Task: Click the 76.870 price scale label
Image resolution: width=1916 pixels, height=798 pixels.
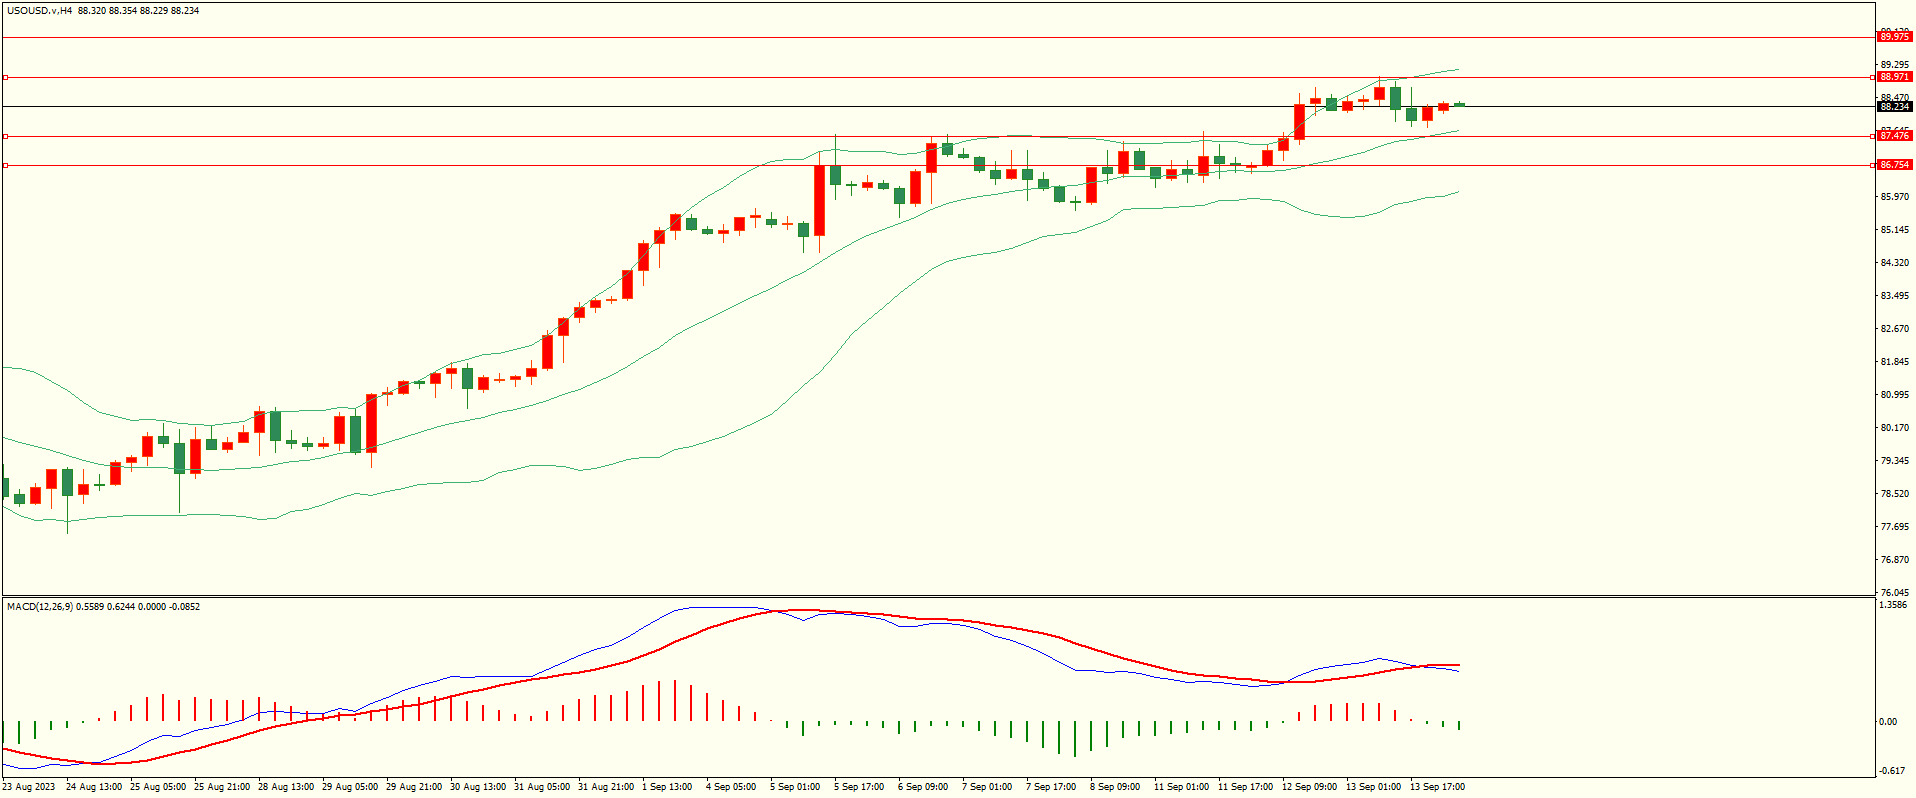Action: pyautogui.click(x=1894, y=560)
